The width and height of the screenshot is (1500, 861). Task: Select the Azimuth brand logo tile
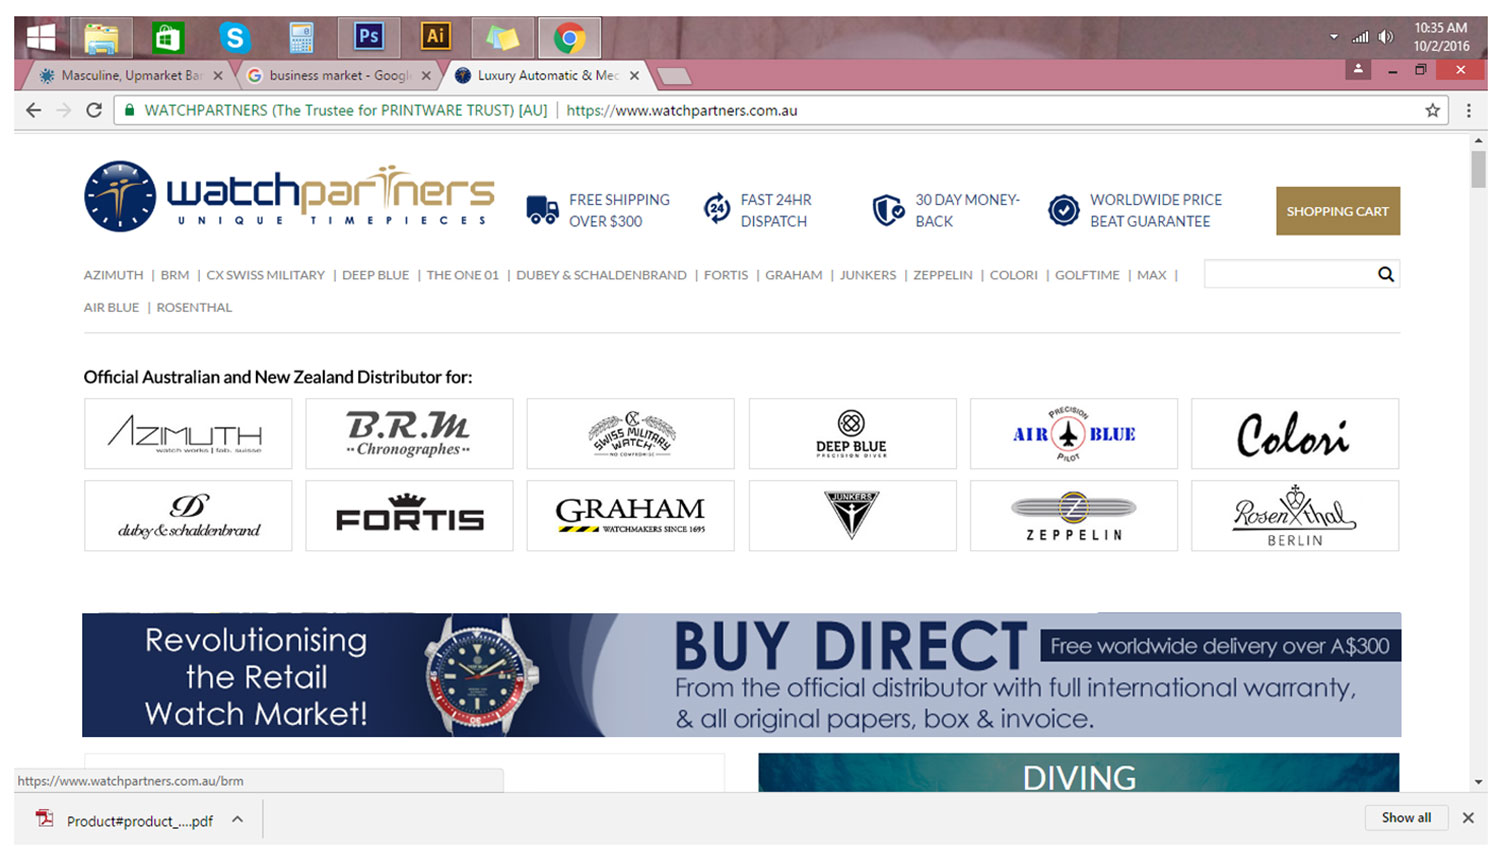coord(188,434)
